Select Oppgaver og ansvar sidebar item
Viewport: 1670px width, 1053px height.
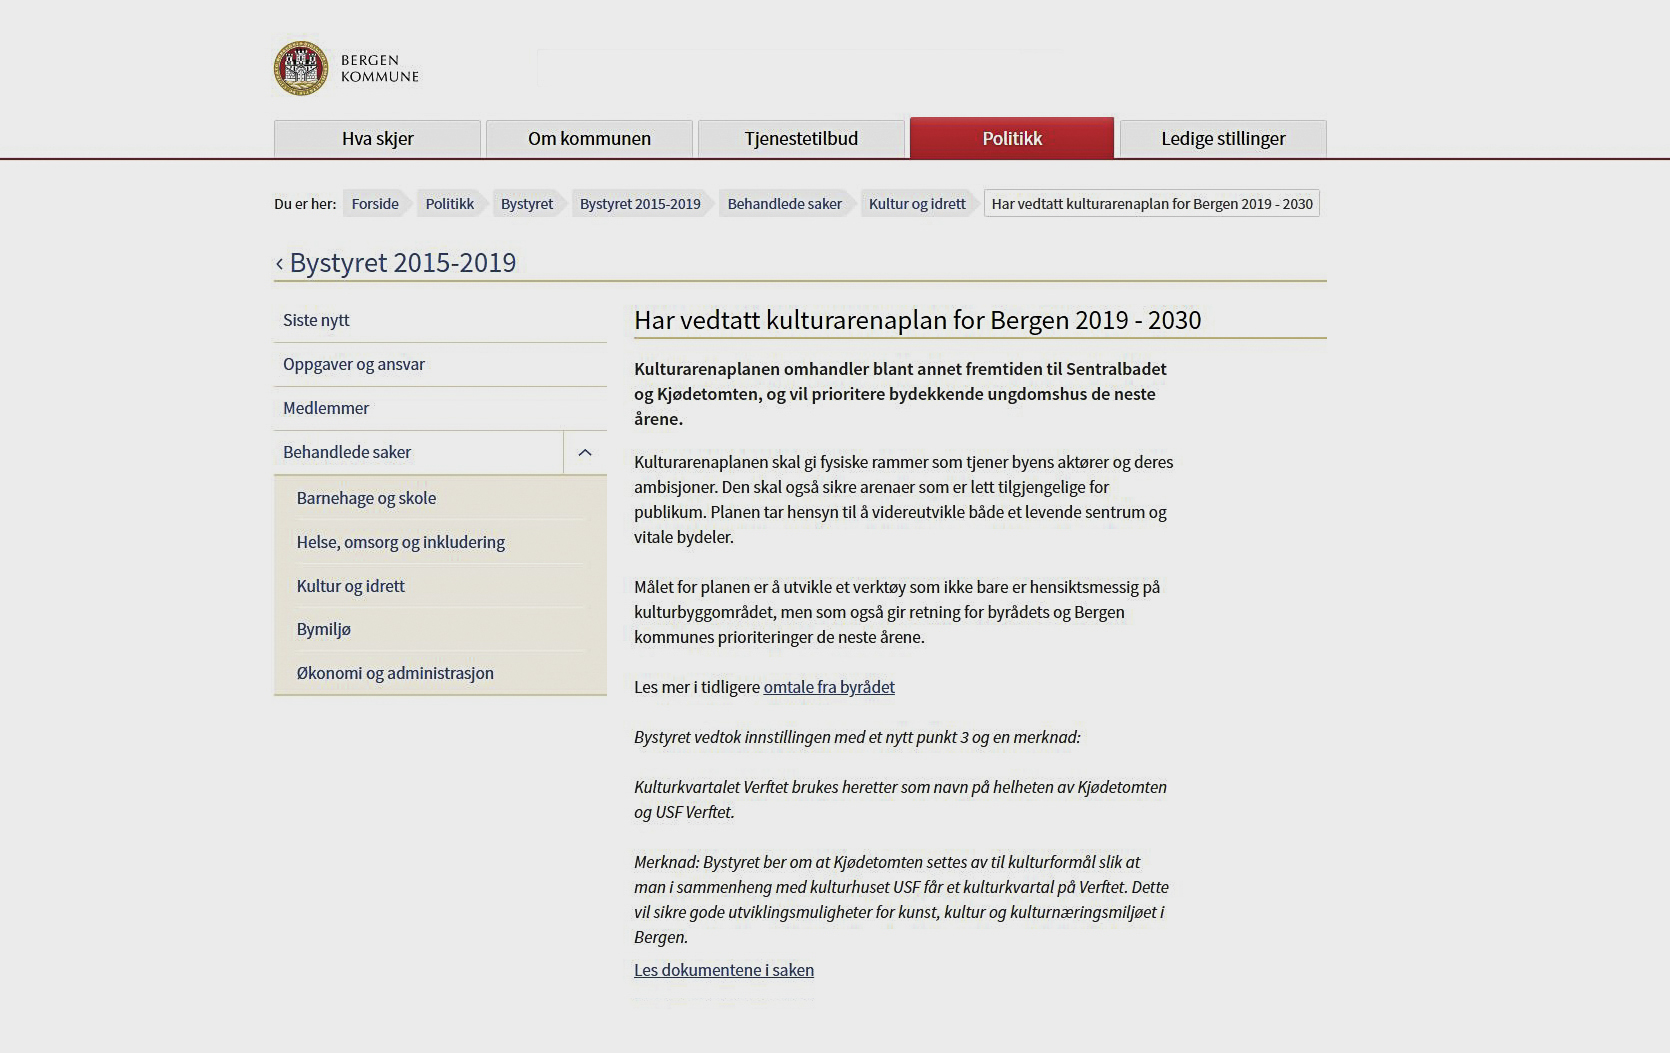tap(354, 364)
